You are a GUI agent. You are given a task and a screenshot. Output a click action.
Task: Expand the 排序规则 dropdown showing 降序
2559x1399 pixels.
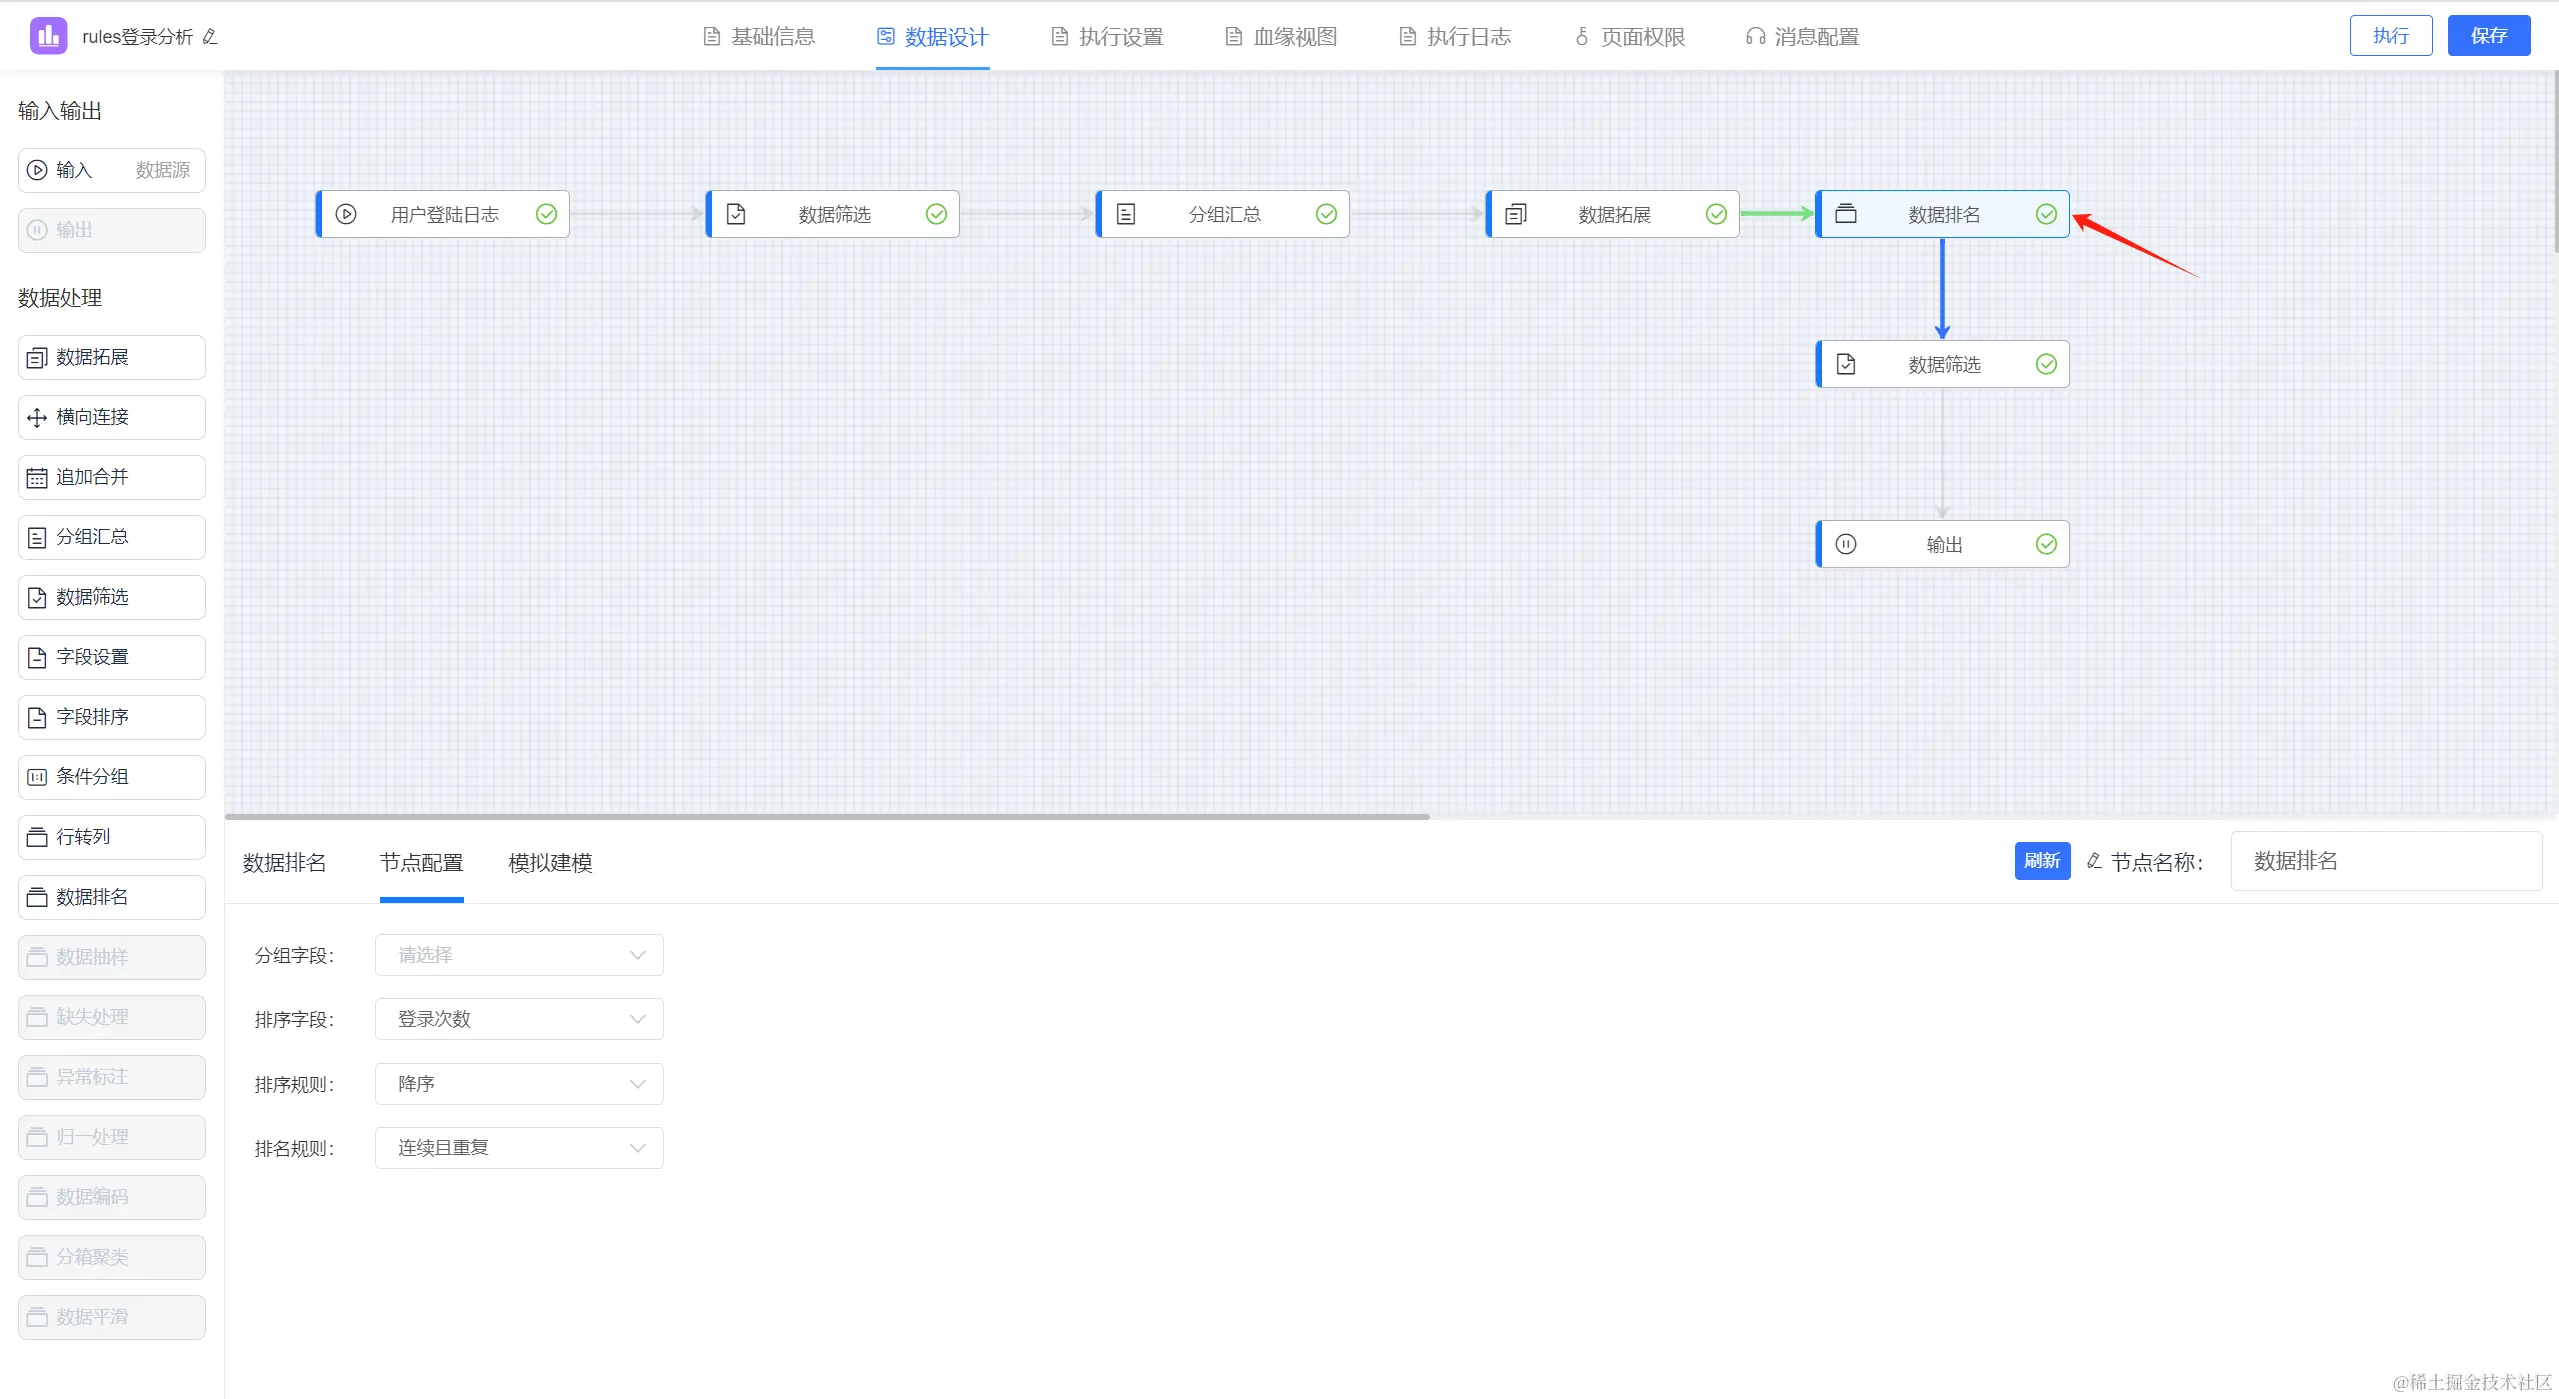pyautogui.click(x=519, y=1084)
